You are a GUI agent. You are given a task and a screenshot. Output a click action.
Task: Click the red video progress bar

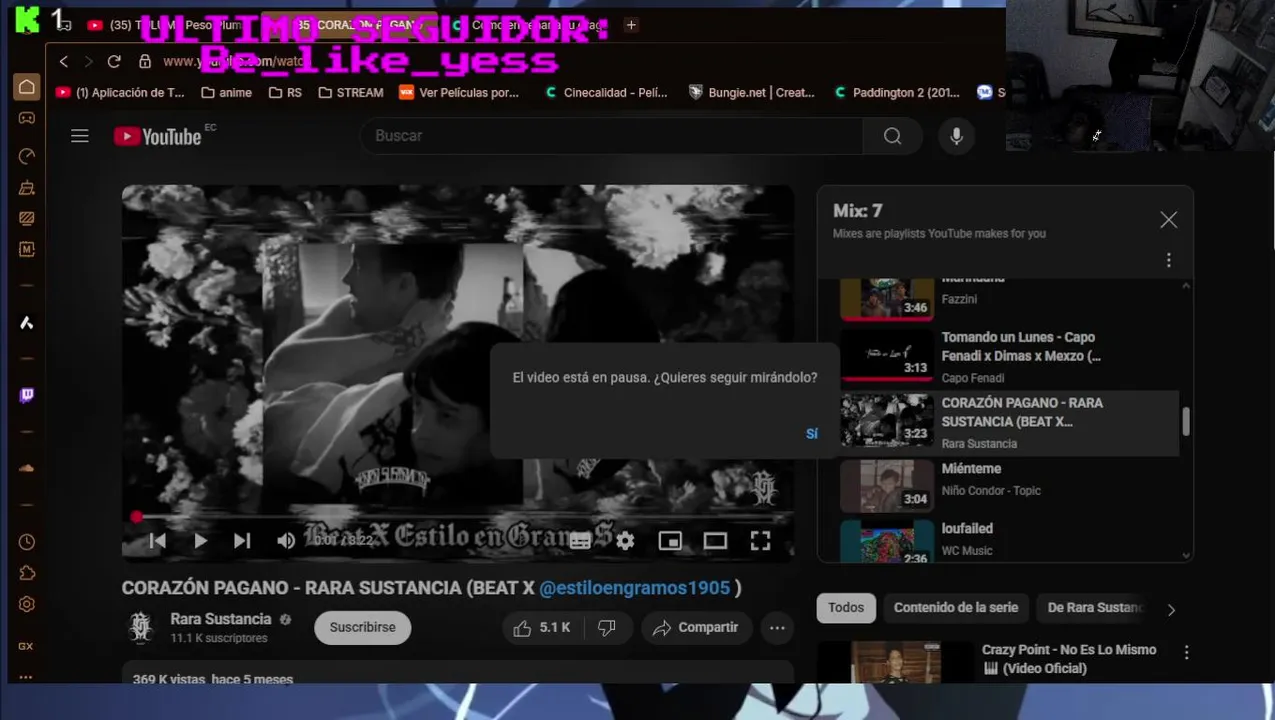(x=458, y=517)
